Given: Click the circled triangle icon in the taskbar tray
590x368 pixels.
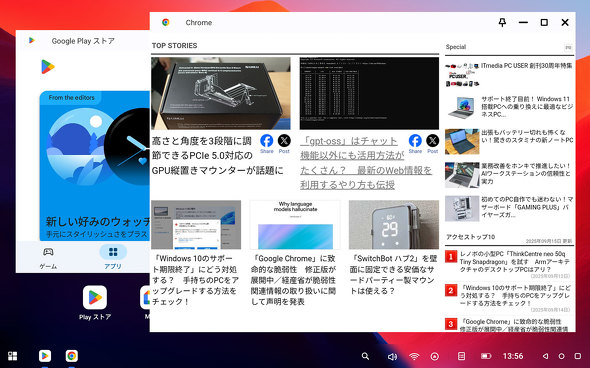Looking at the screenshot, I should click(435, 356).
